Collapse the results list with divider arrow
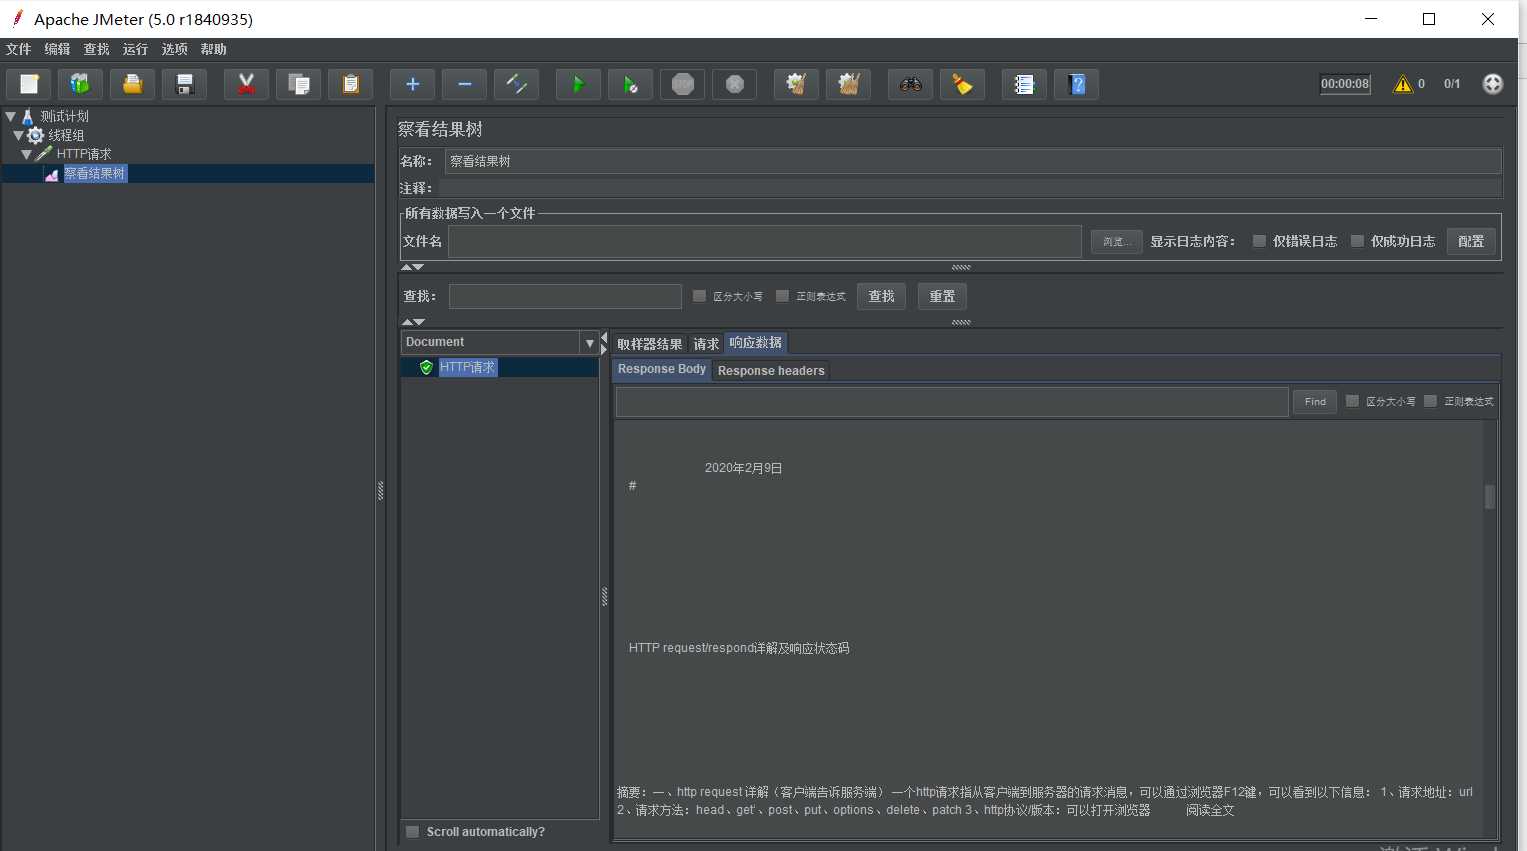 click(604, 338)
